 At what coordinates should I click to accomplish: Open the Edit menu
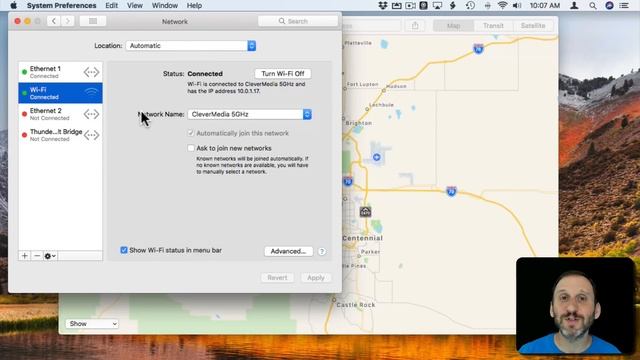[x=111, y=5]
